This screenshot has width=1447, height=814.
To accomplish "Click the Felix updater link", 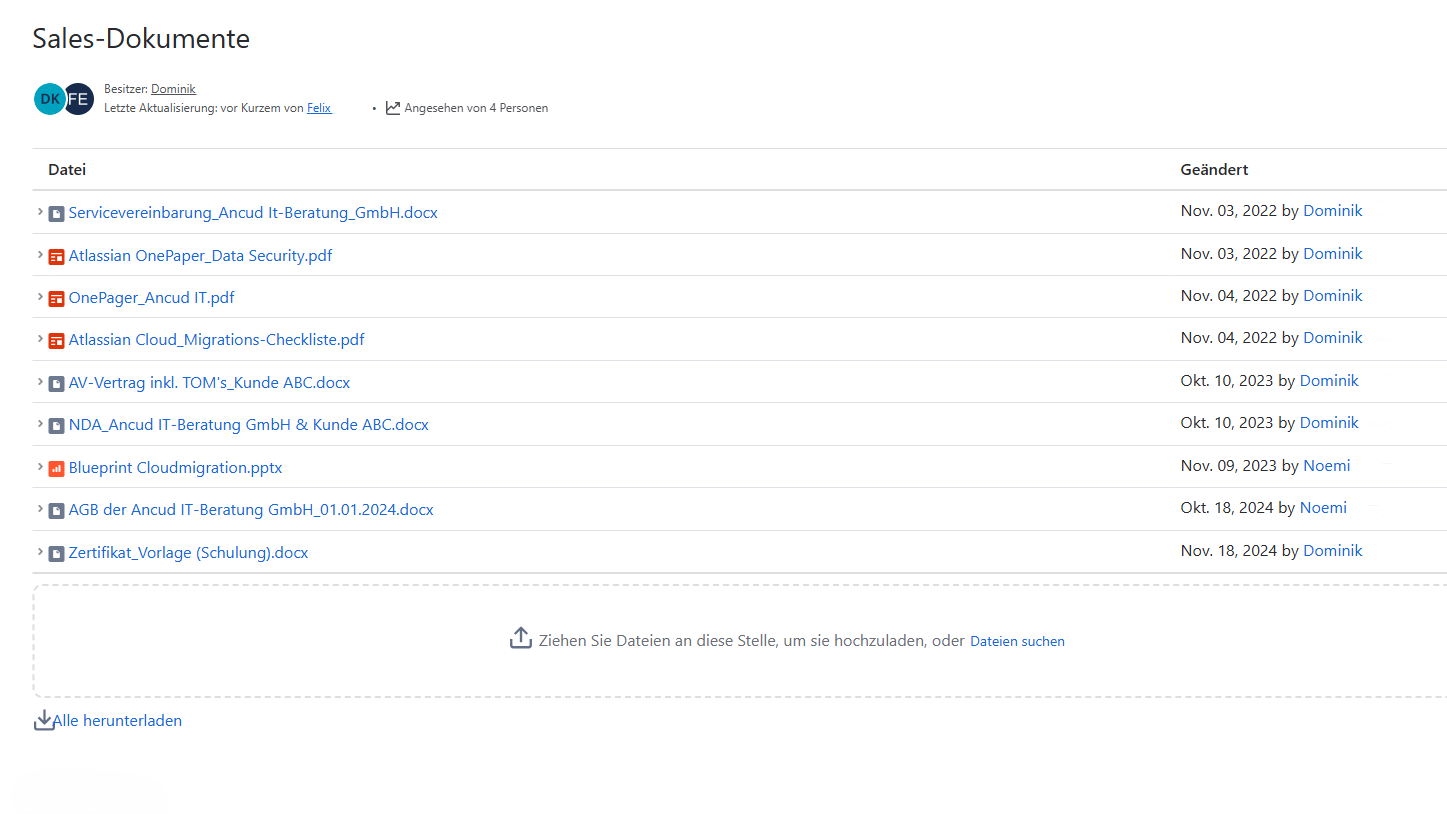I will point(319,107).
